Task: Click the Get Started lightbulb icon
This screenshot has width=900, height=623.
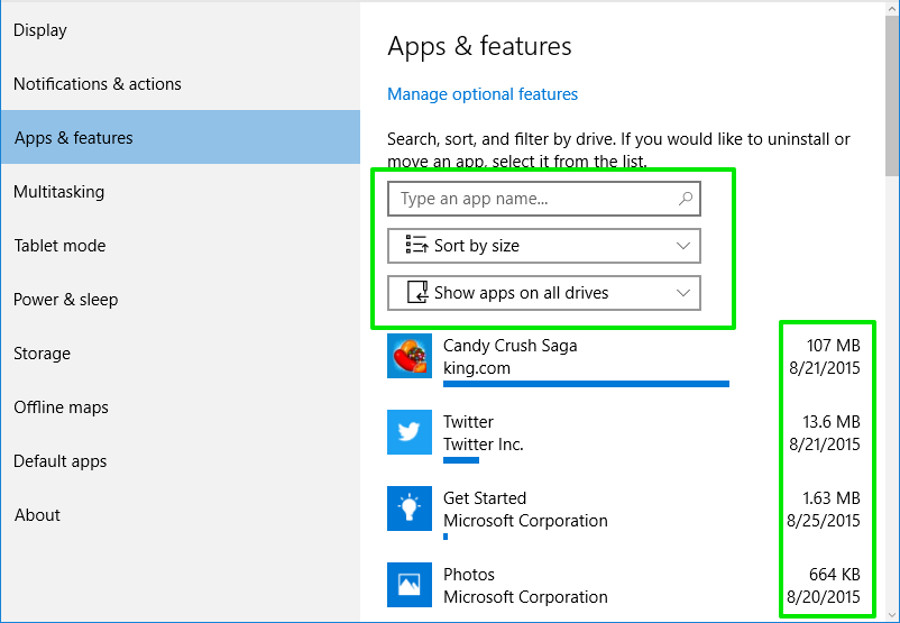Action: [x=409, y=508]
